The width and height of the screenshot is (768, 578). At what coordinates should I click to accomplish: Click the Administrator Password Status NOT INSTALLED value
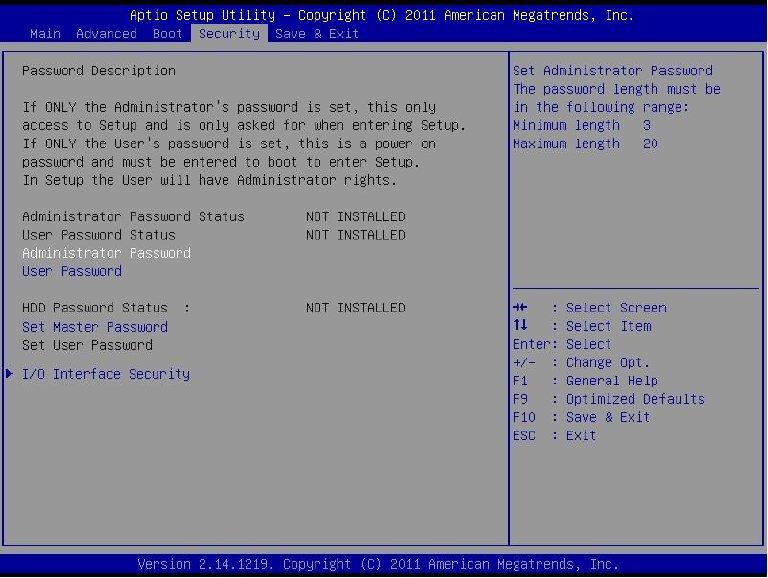[x=355, y=217]
